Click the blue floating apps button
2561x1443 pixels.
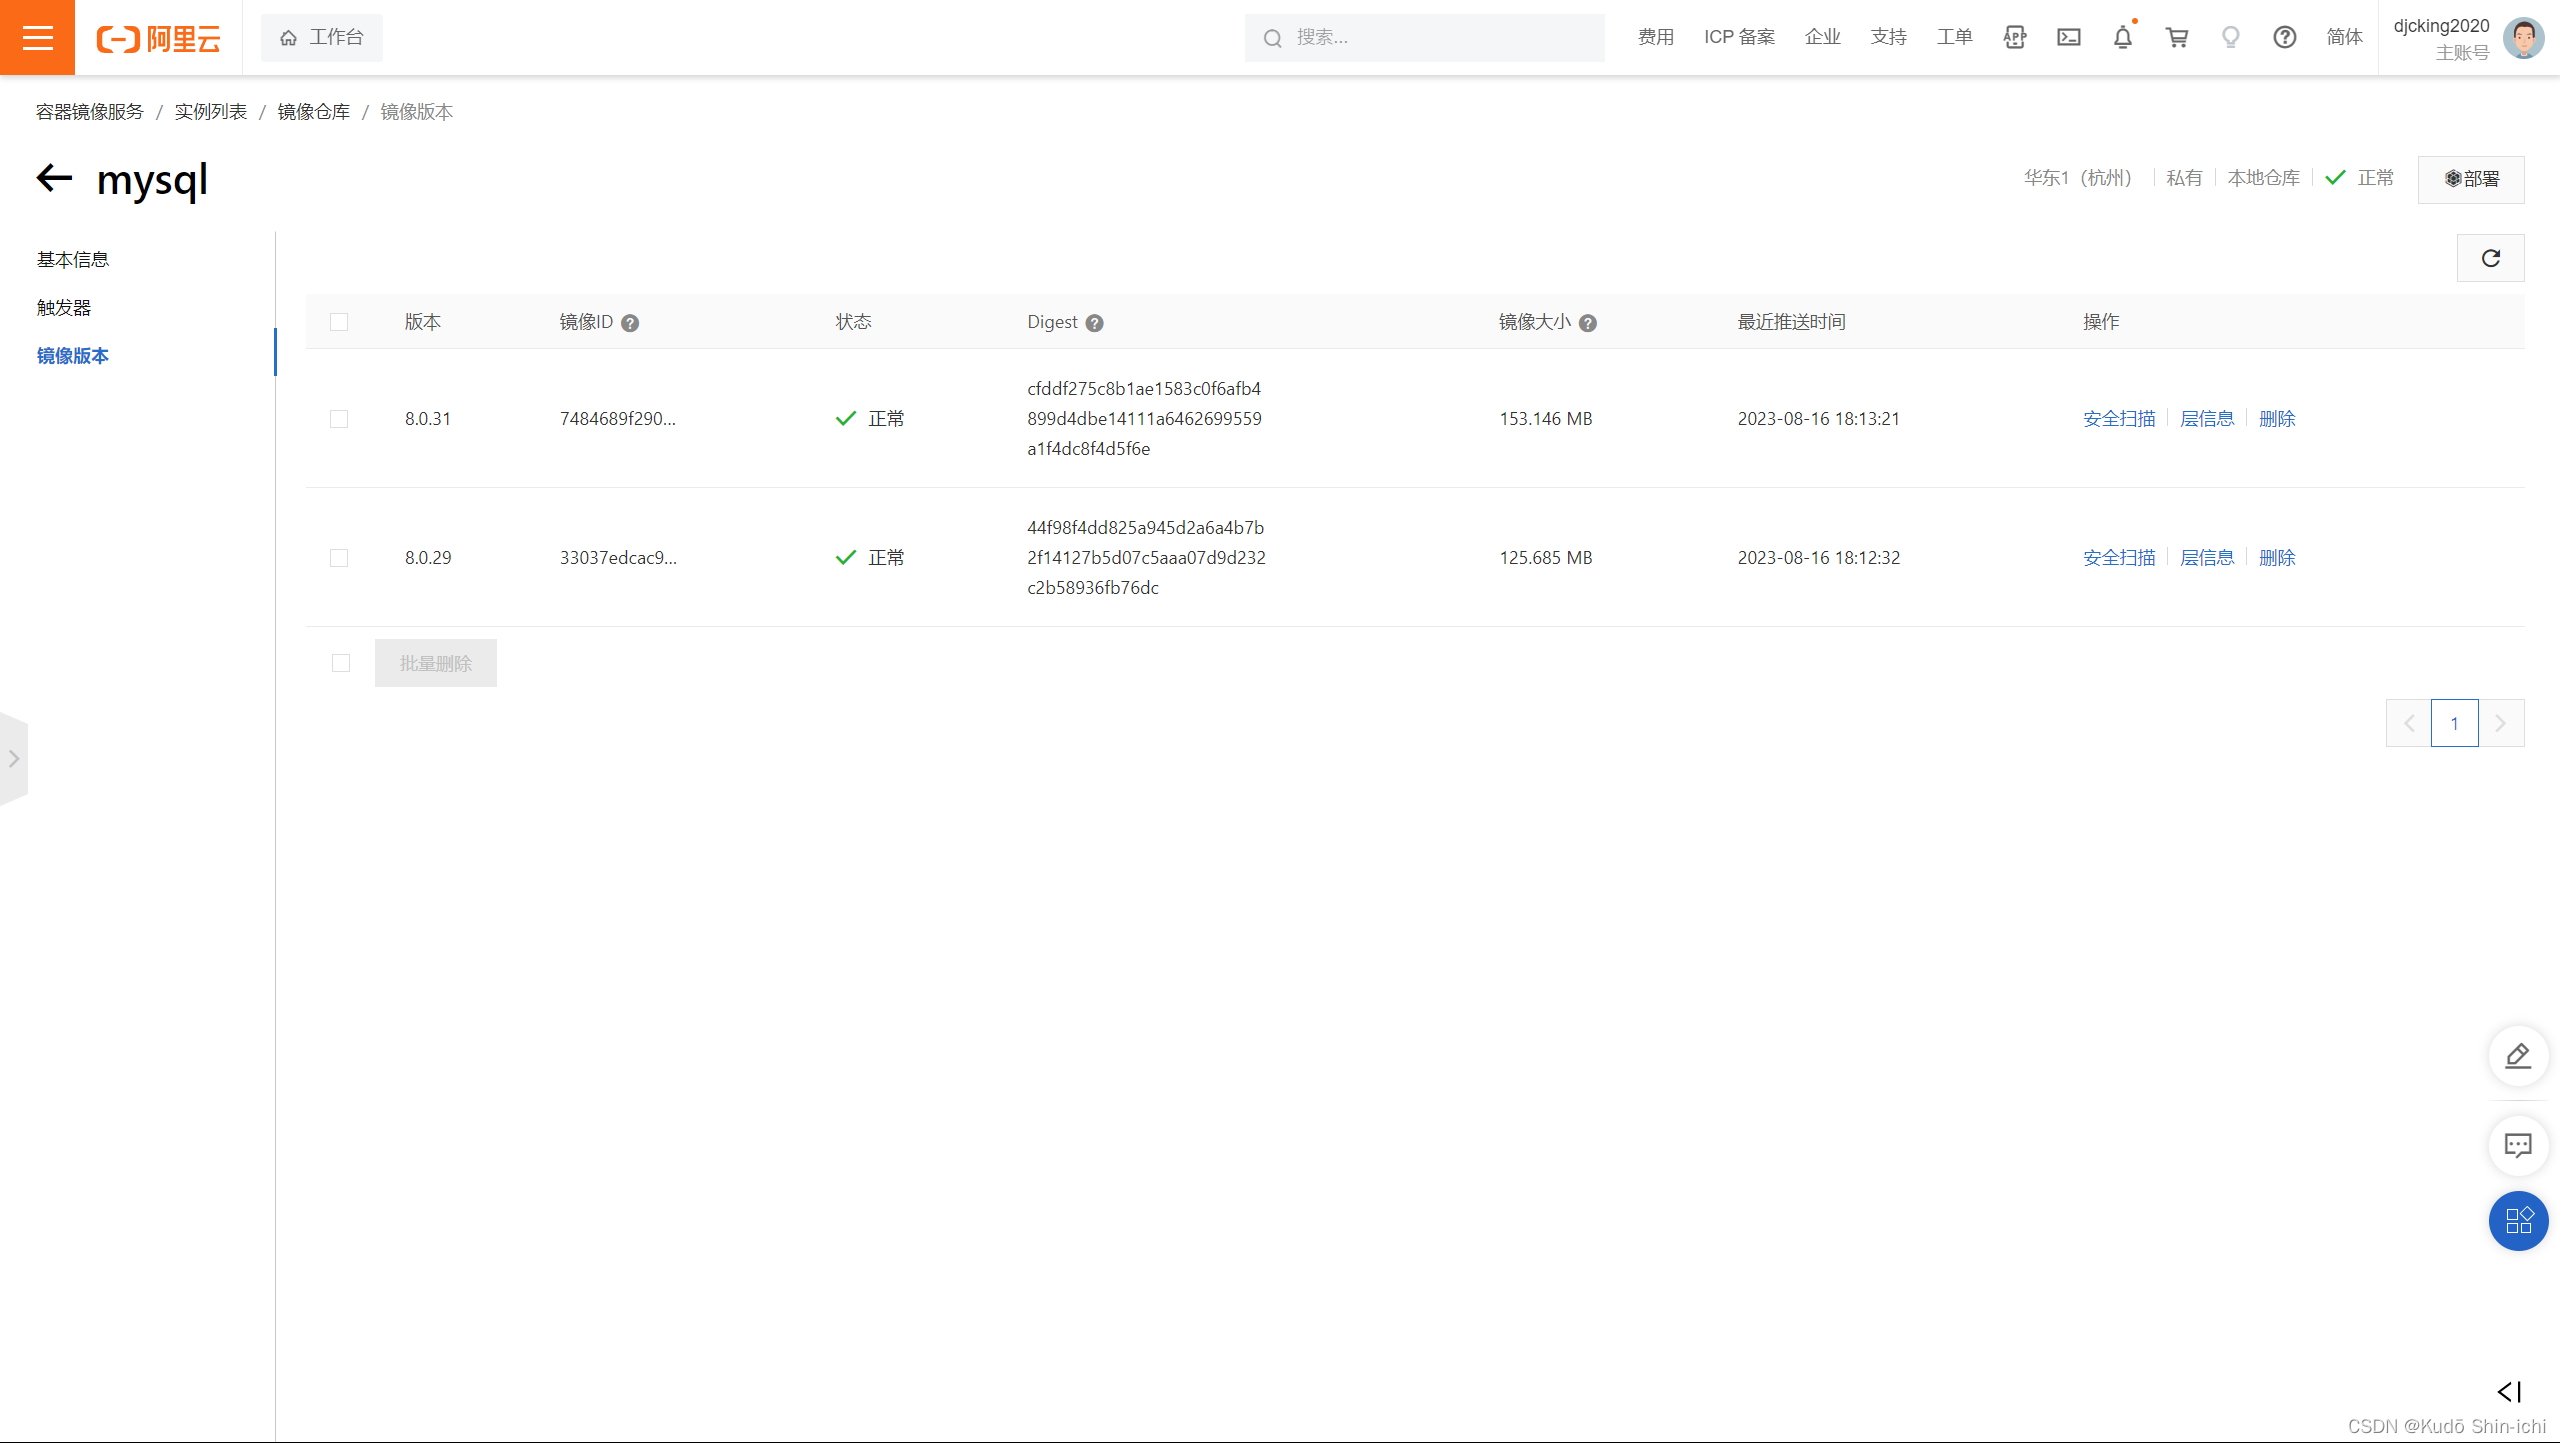tap(2517, 1220)
